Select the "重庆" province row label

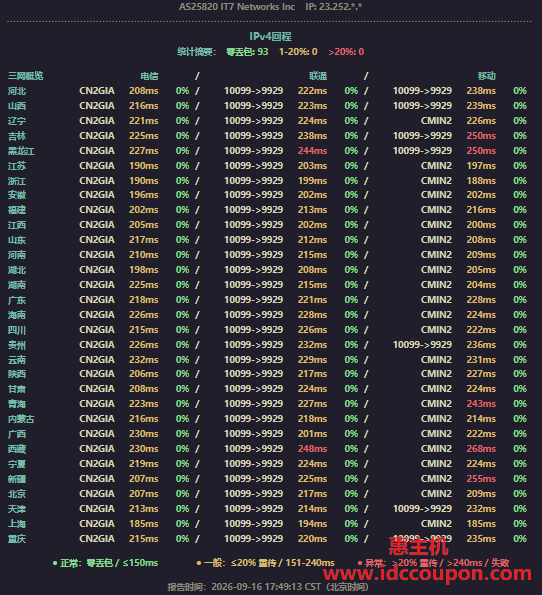point(17,539)
